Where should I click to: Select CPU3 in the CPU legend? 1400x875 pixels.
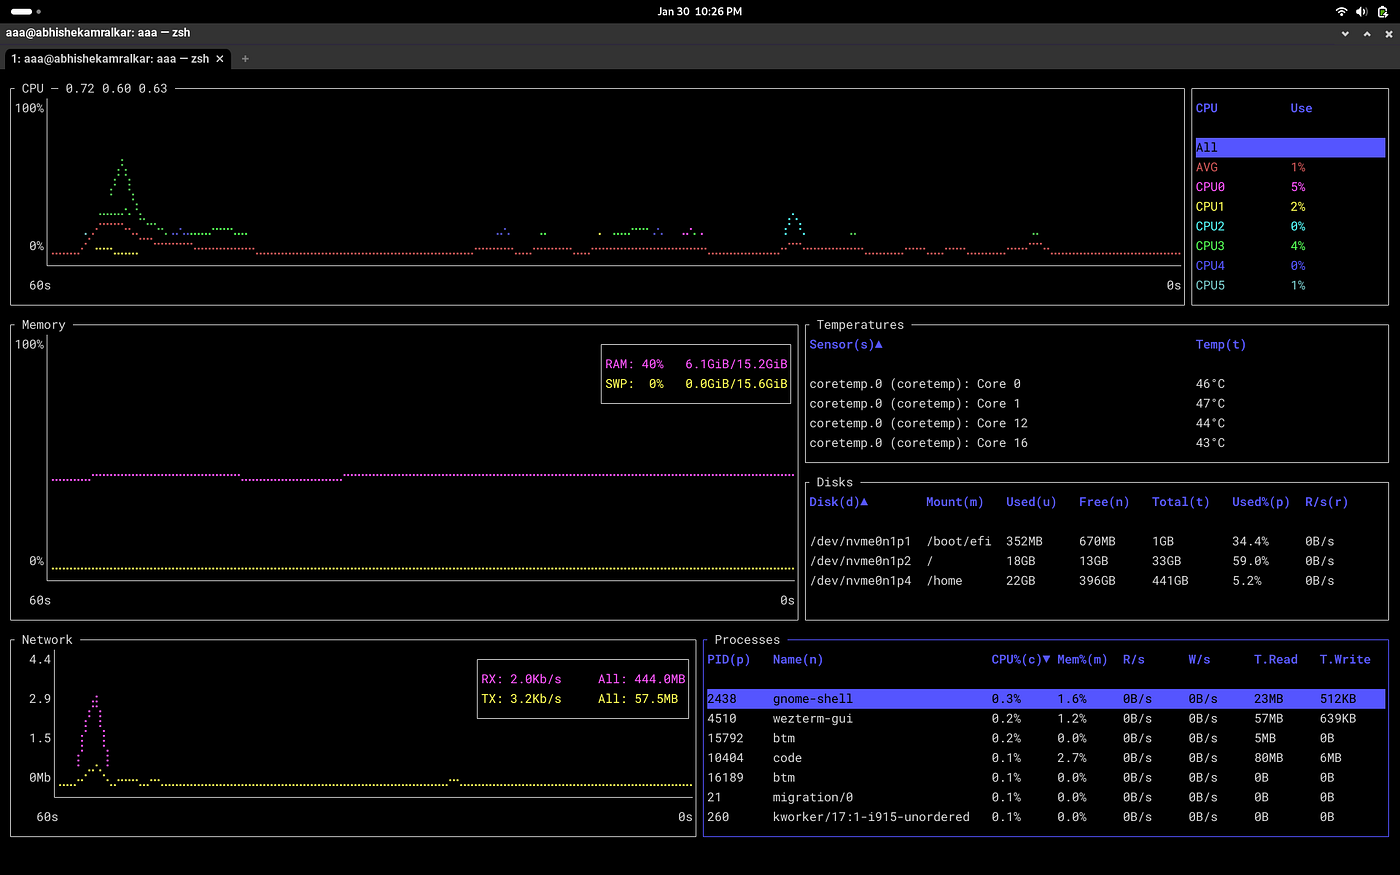[1290, 246]
